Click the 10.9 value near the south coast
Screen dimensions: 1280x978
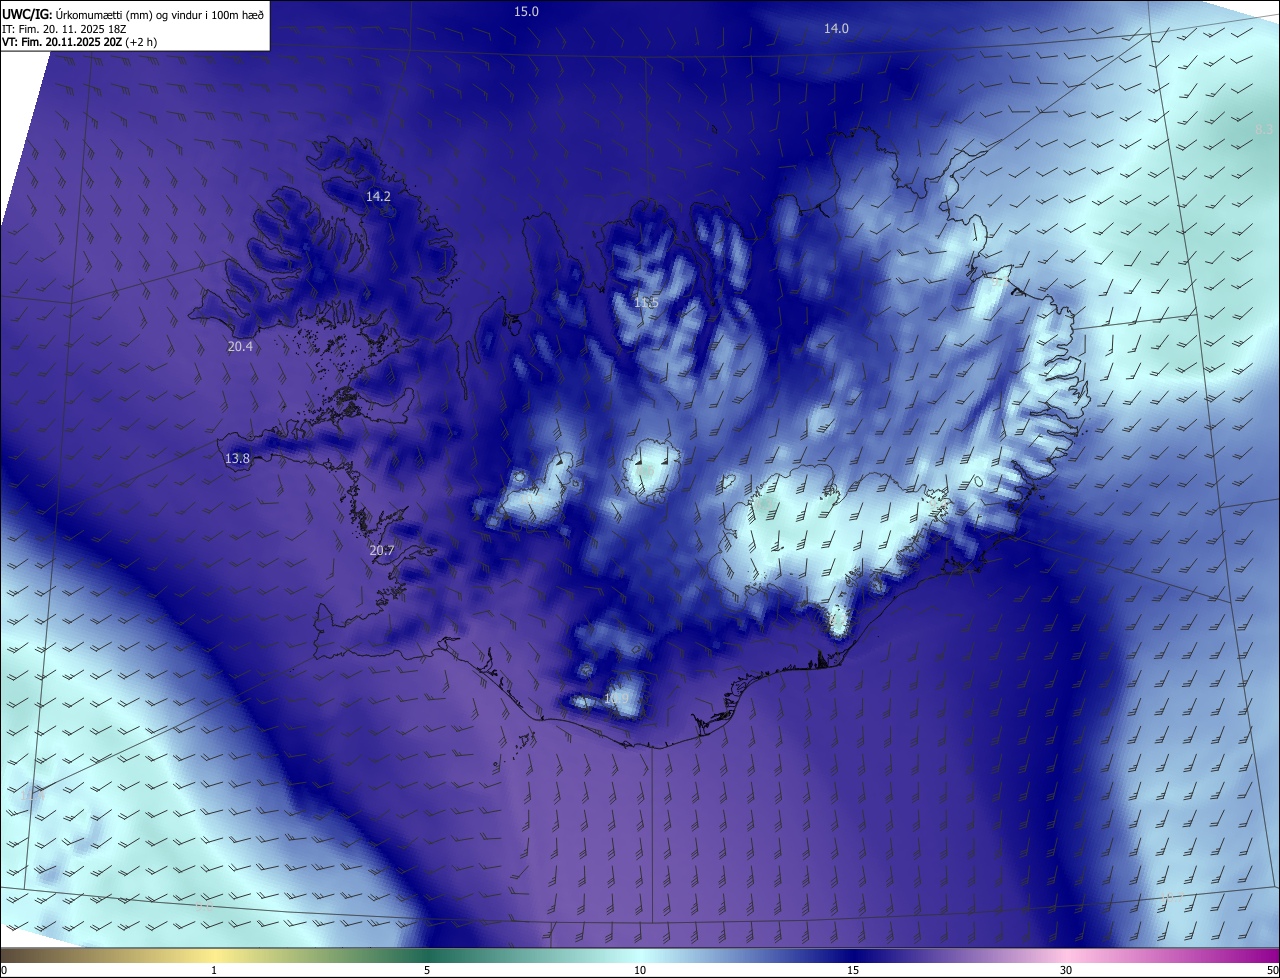[617, 699]
